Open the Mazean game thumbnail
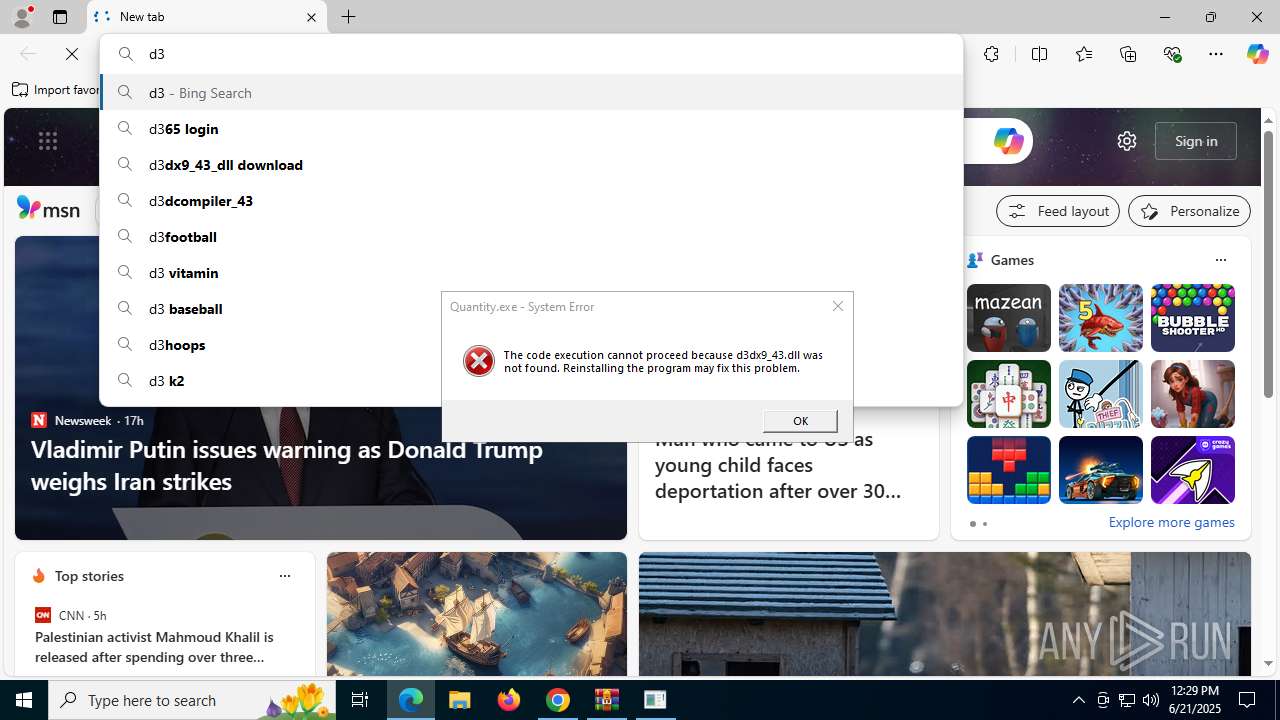 1009,318
